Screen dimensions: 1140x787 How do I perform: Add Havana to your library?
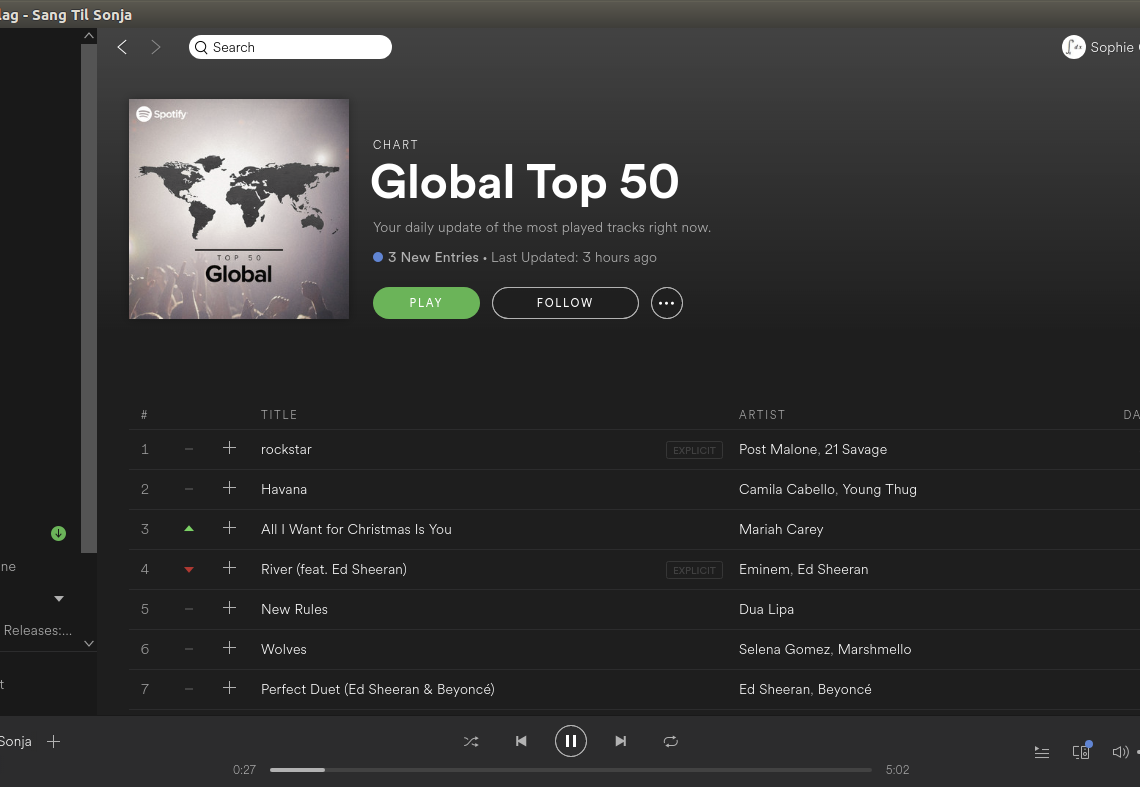[x=229, y=488]
